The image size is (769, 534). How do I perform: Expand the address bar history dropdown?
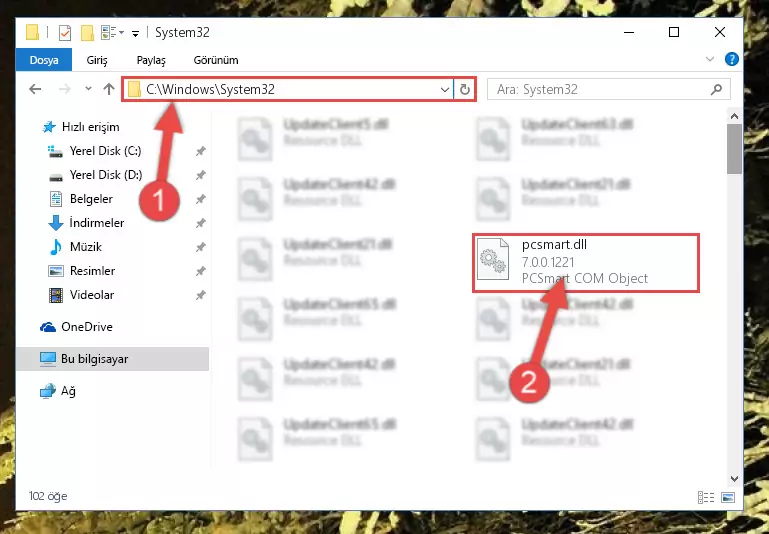(x=444, y=89)
